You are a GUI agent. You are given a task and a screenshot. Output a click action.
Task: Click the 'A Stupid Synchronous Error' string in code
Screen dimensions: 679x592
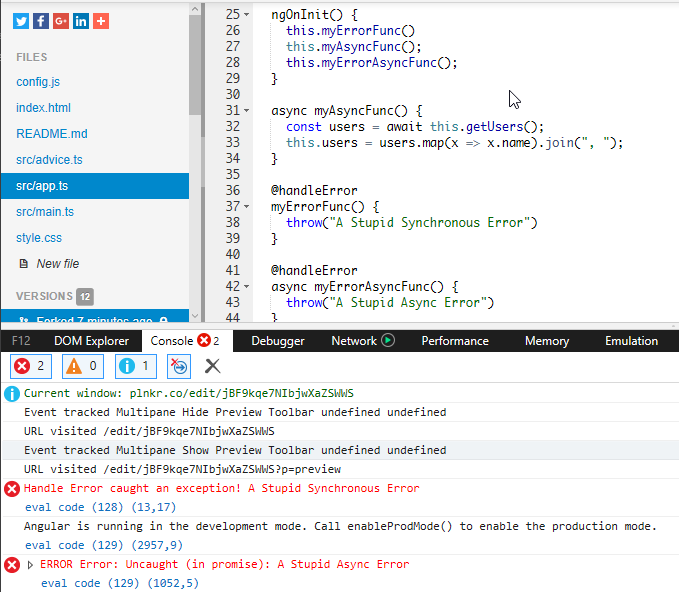[x=430, y=223]
